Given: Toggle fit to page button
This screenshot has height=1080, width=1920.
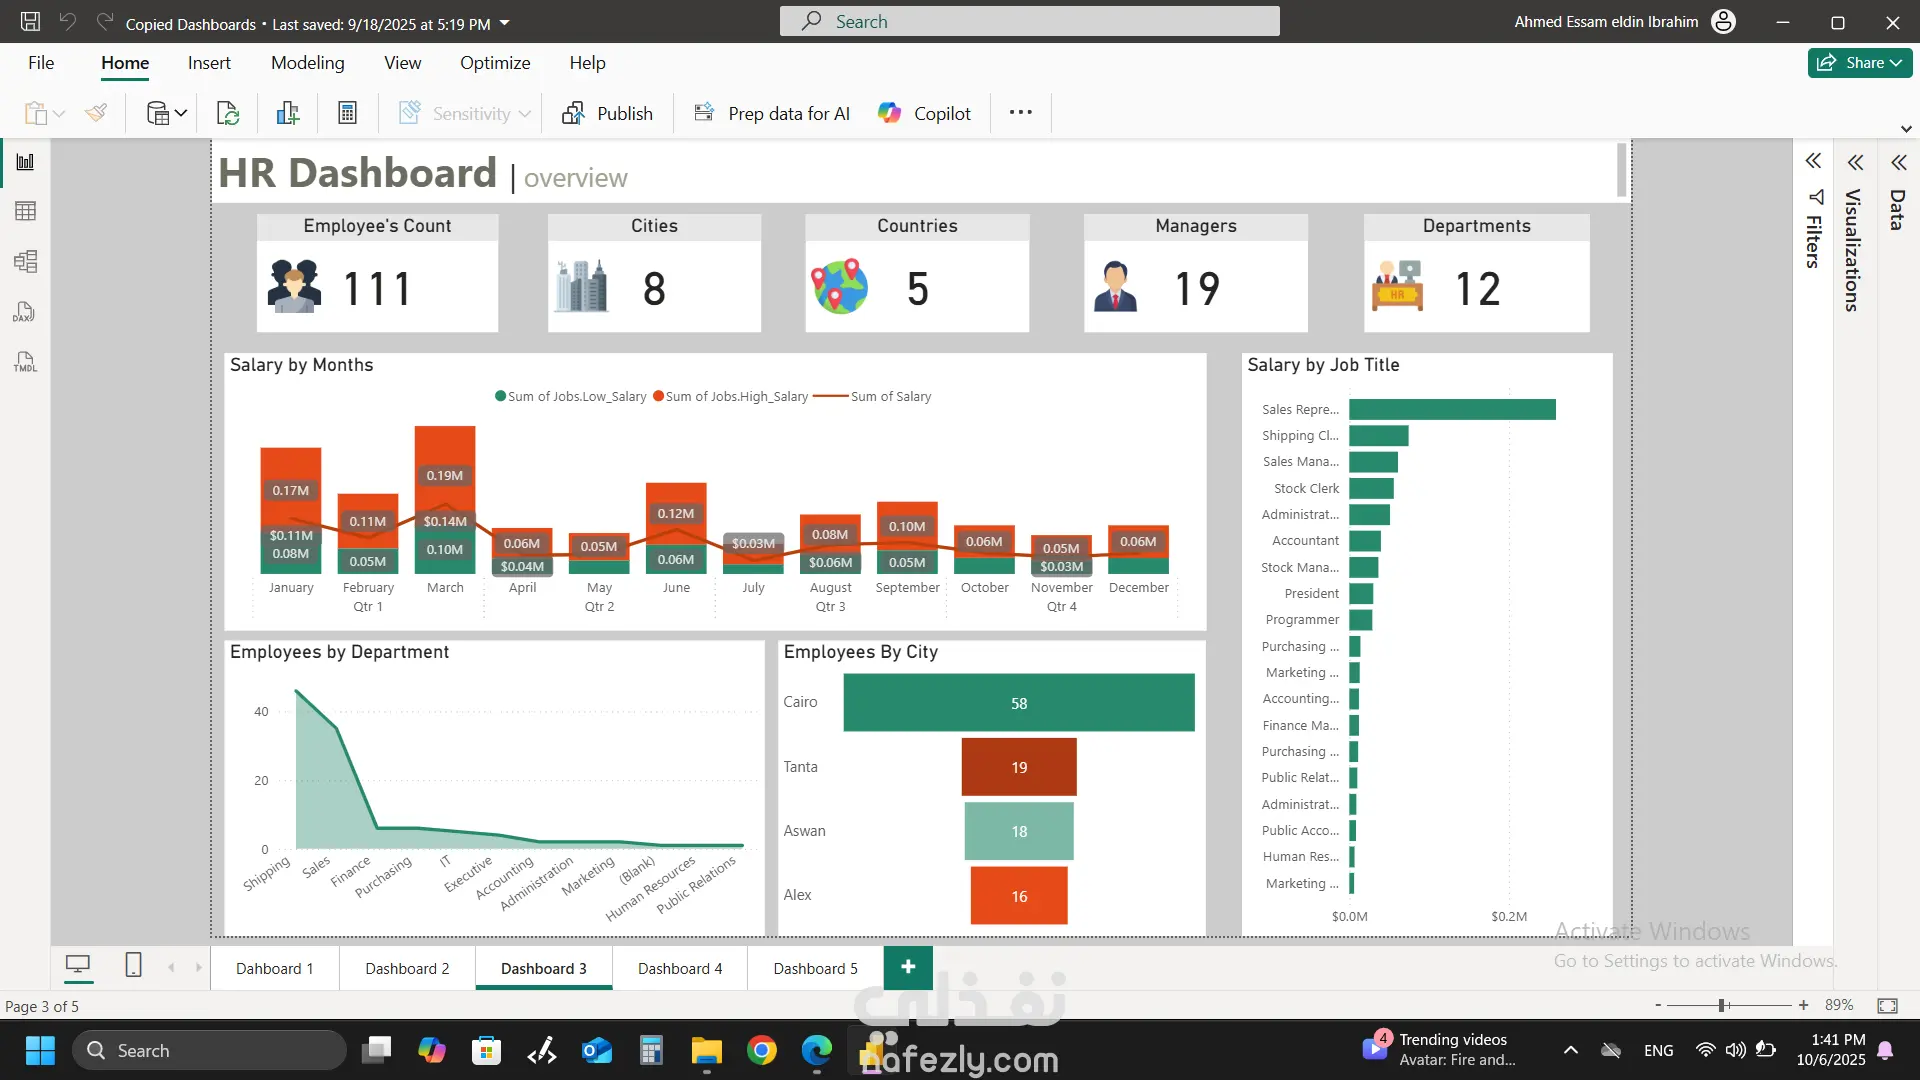Looking at the screenshot, I should [x=1887, y=1006].
